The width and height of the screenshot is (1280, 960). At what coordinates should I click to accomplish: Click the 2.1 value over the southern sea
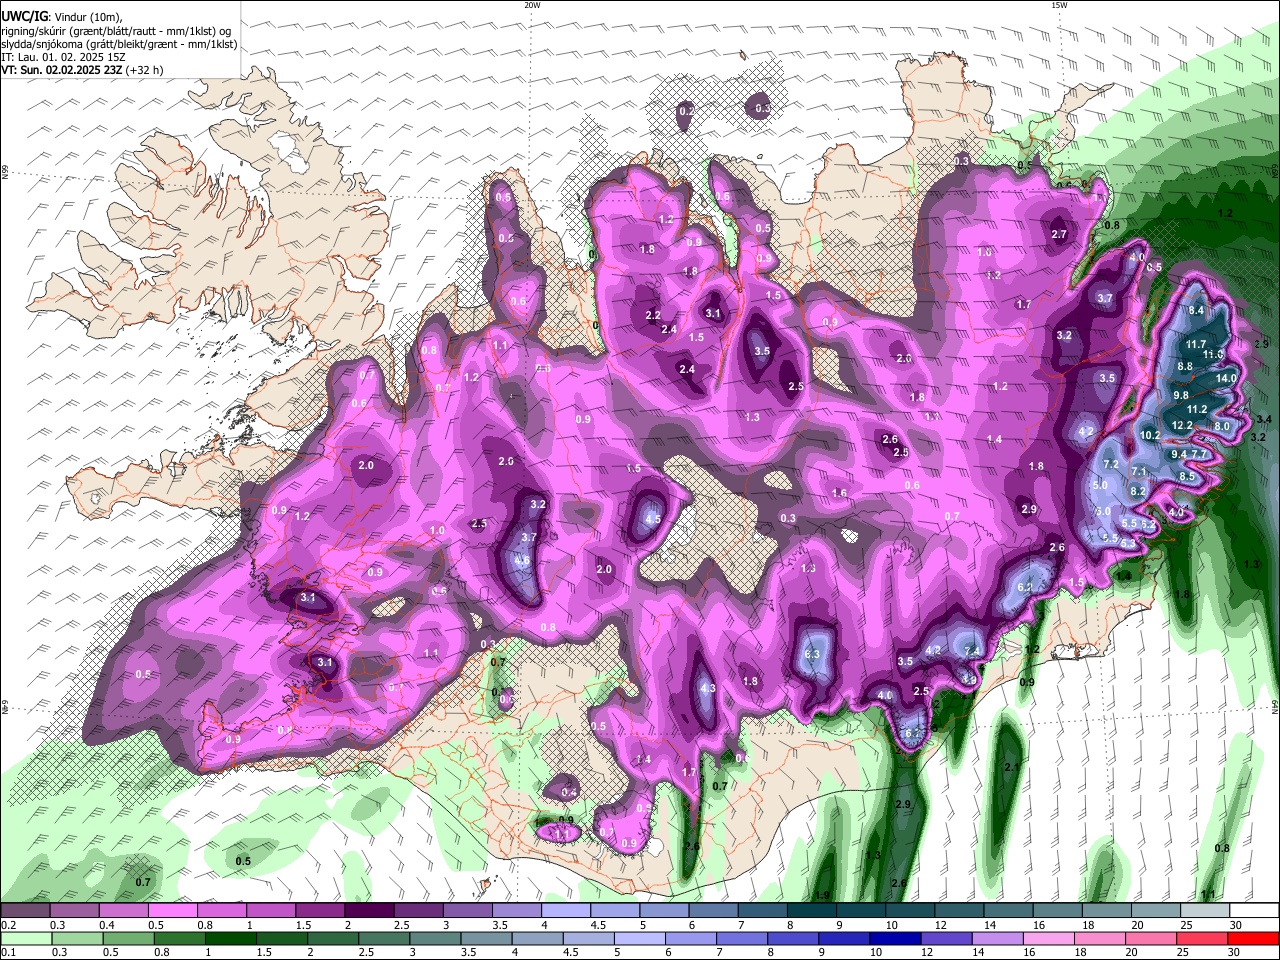pyautogui.click(x=1011, y=768)
